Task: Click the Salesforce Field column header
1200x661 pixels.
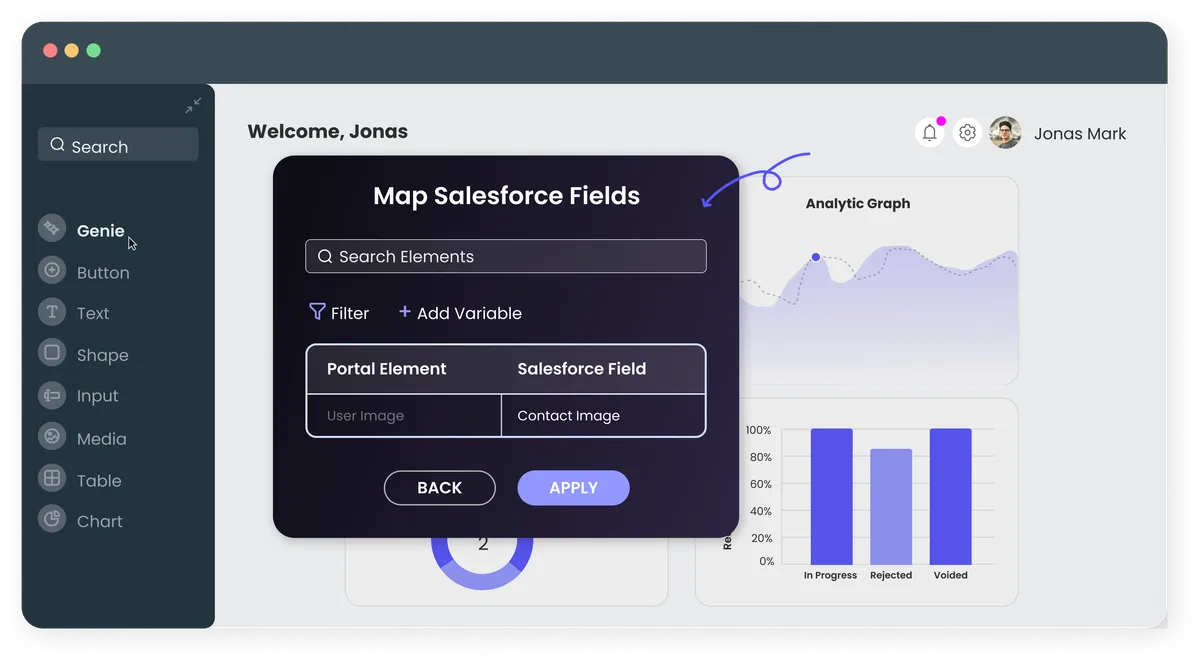Action: (582, 369)
